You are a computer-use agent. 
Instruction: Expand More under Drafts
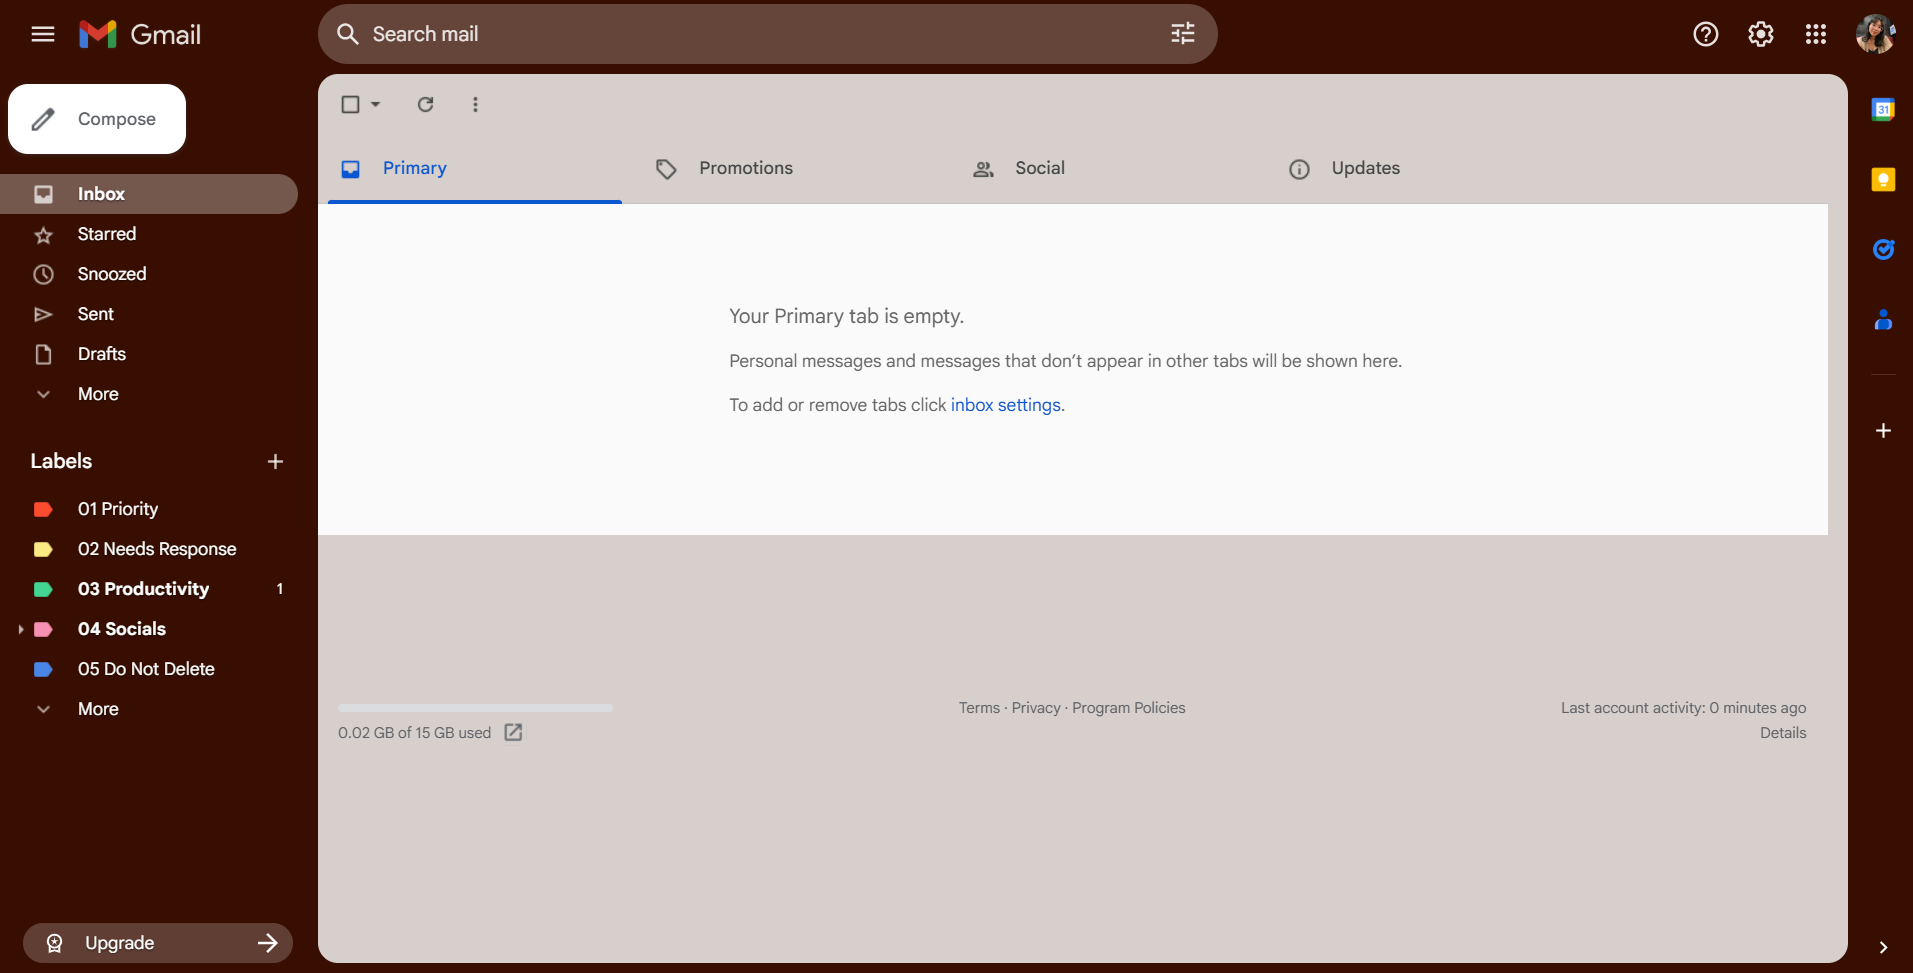click(98, 394)
